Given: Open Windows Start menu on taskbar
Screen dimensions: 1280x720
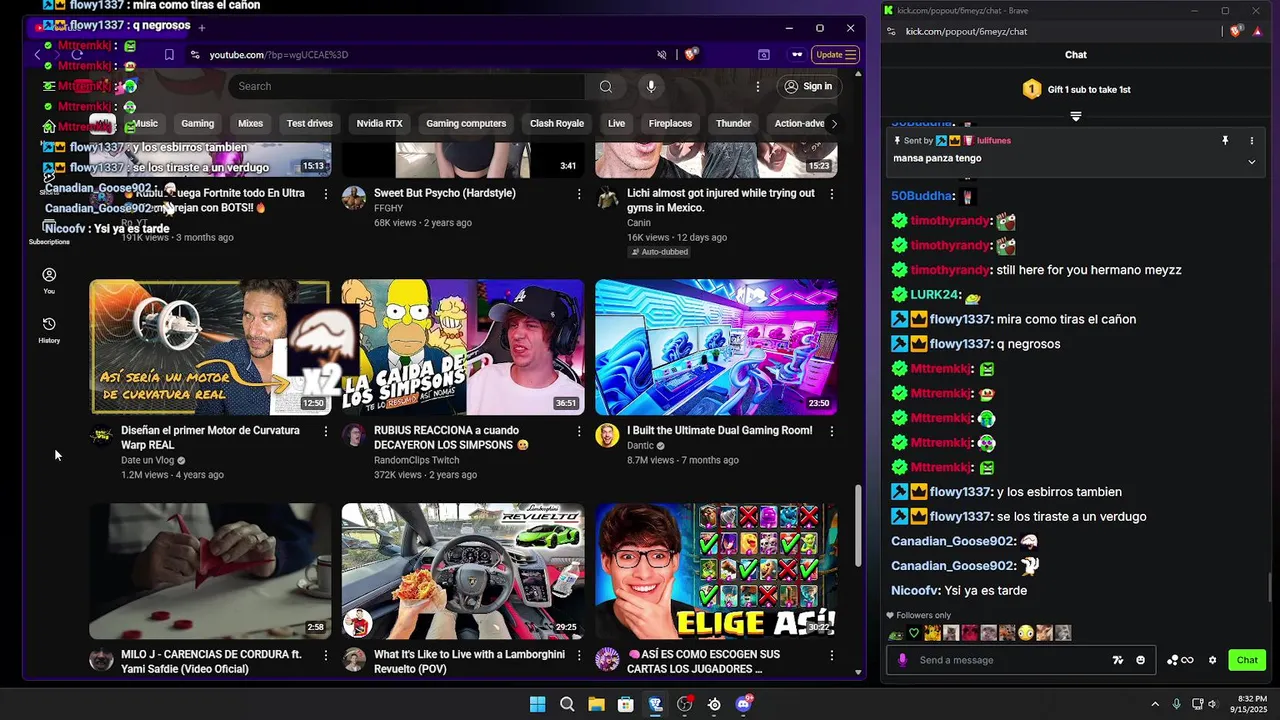Looking at the screenshot, I should click(x=538, y=704).
